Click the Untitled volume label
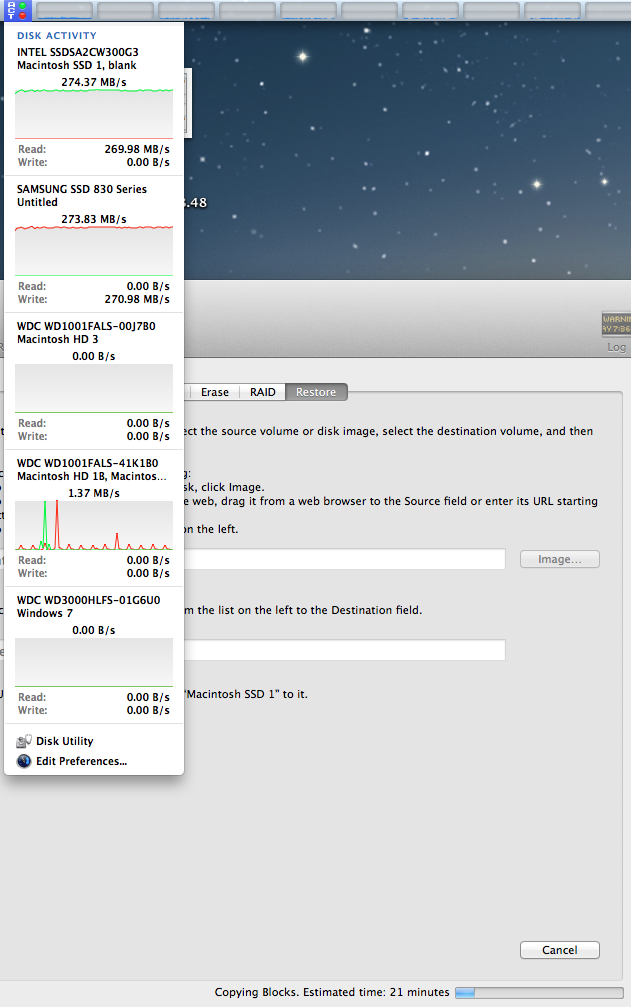This screenshot has width=631, height=1007. pos(37,202)
